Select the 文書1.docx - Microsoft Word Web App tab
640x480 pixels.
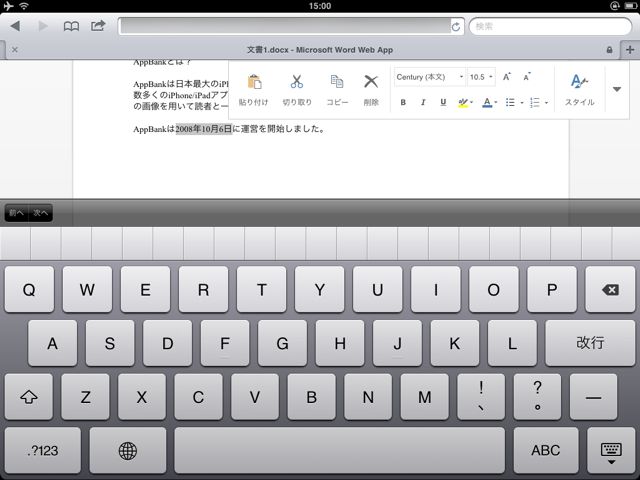(320, 50)
